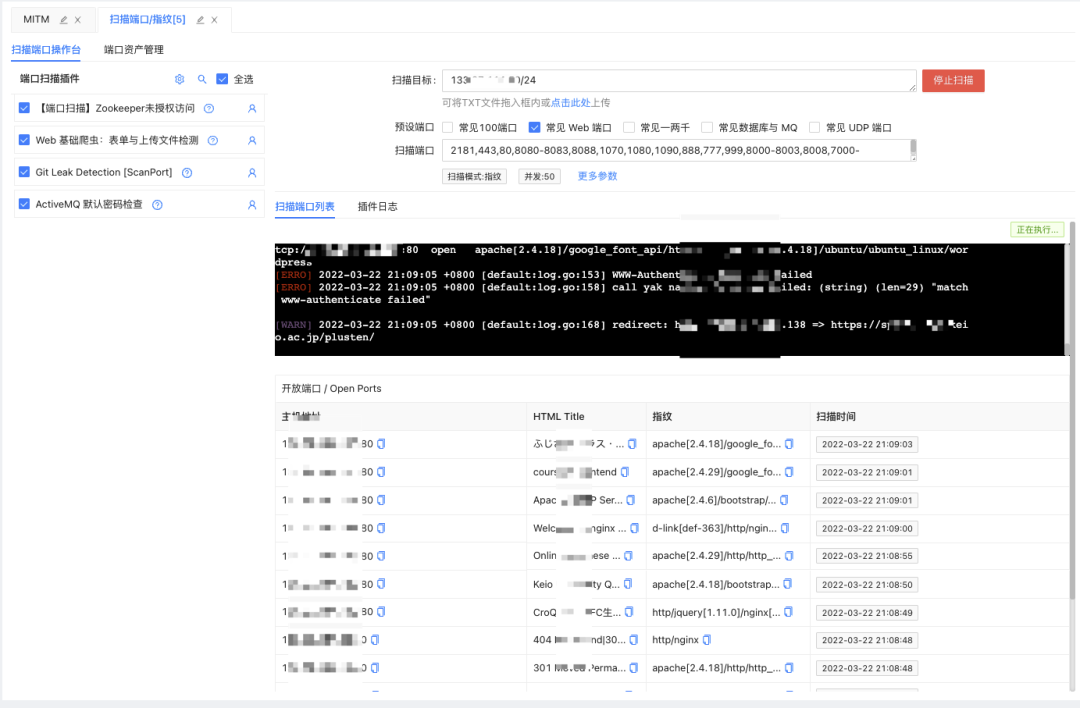Image resolution: width=1080 pixels, height=708 pixels.
Task: Copy HTML title starting with 'Welc'
Action: 634,528
